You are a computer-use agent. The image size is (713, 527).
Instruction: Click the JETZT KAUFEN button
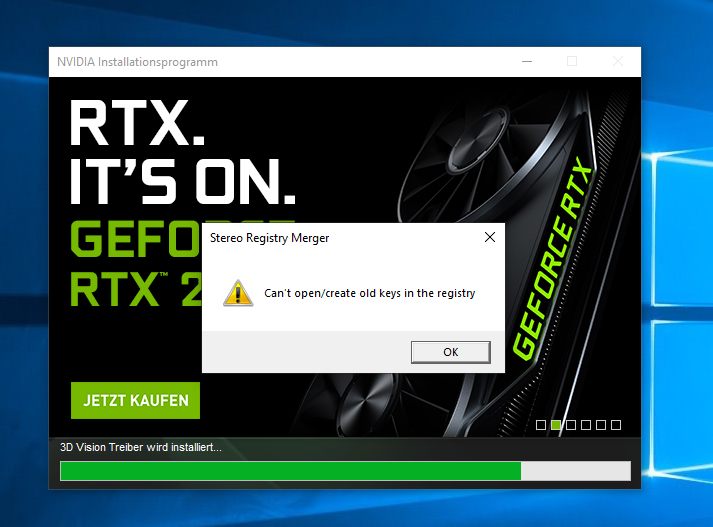(136, 400)
